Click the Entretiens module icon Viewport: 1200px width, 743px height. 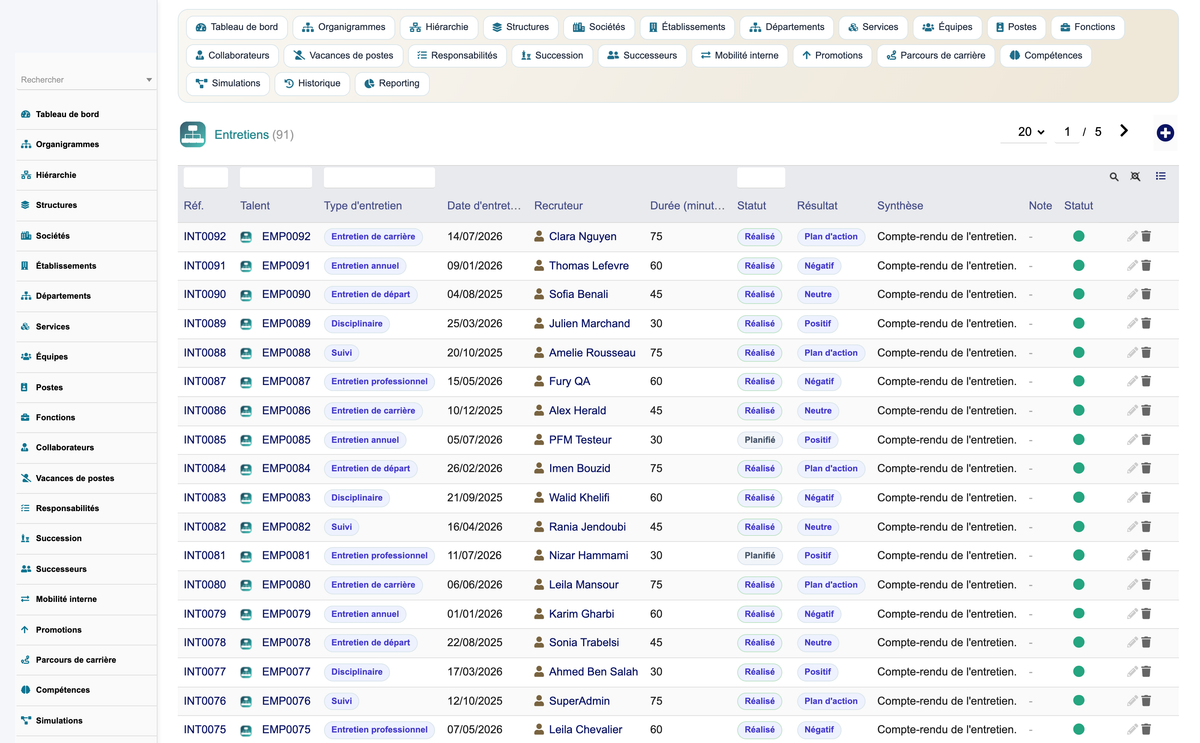[193, 134]
